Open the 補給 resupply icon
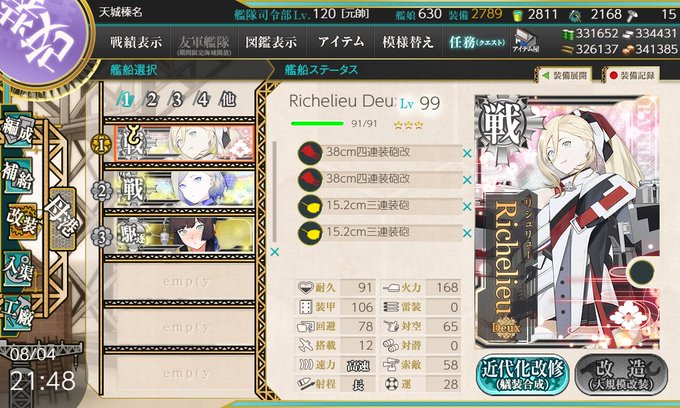 (x=18, y=176)
